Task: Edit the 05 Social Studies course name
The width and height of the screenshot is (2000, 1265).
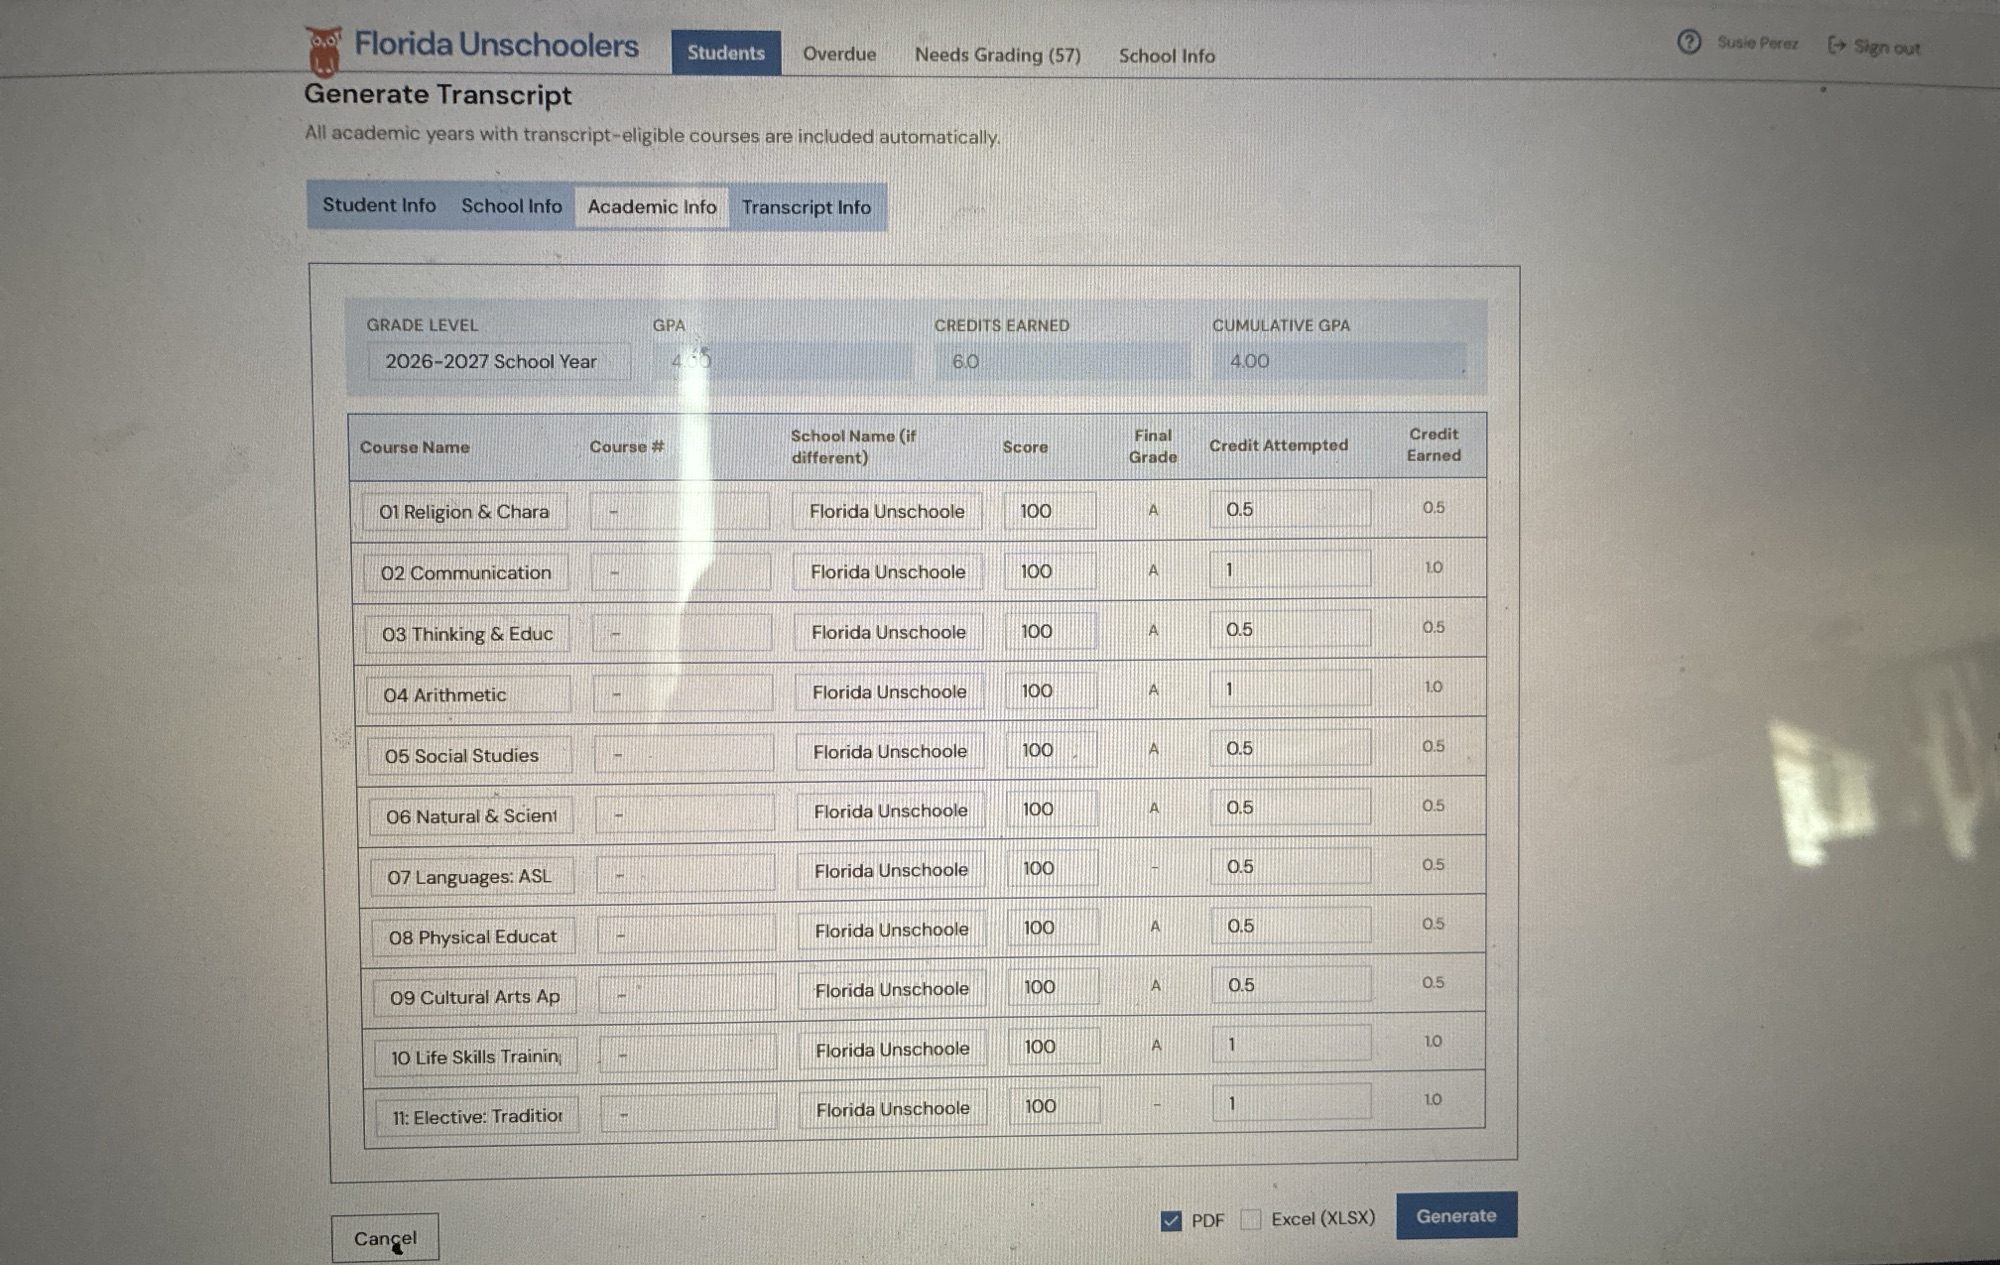Action: click(469, 756)
